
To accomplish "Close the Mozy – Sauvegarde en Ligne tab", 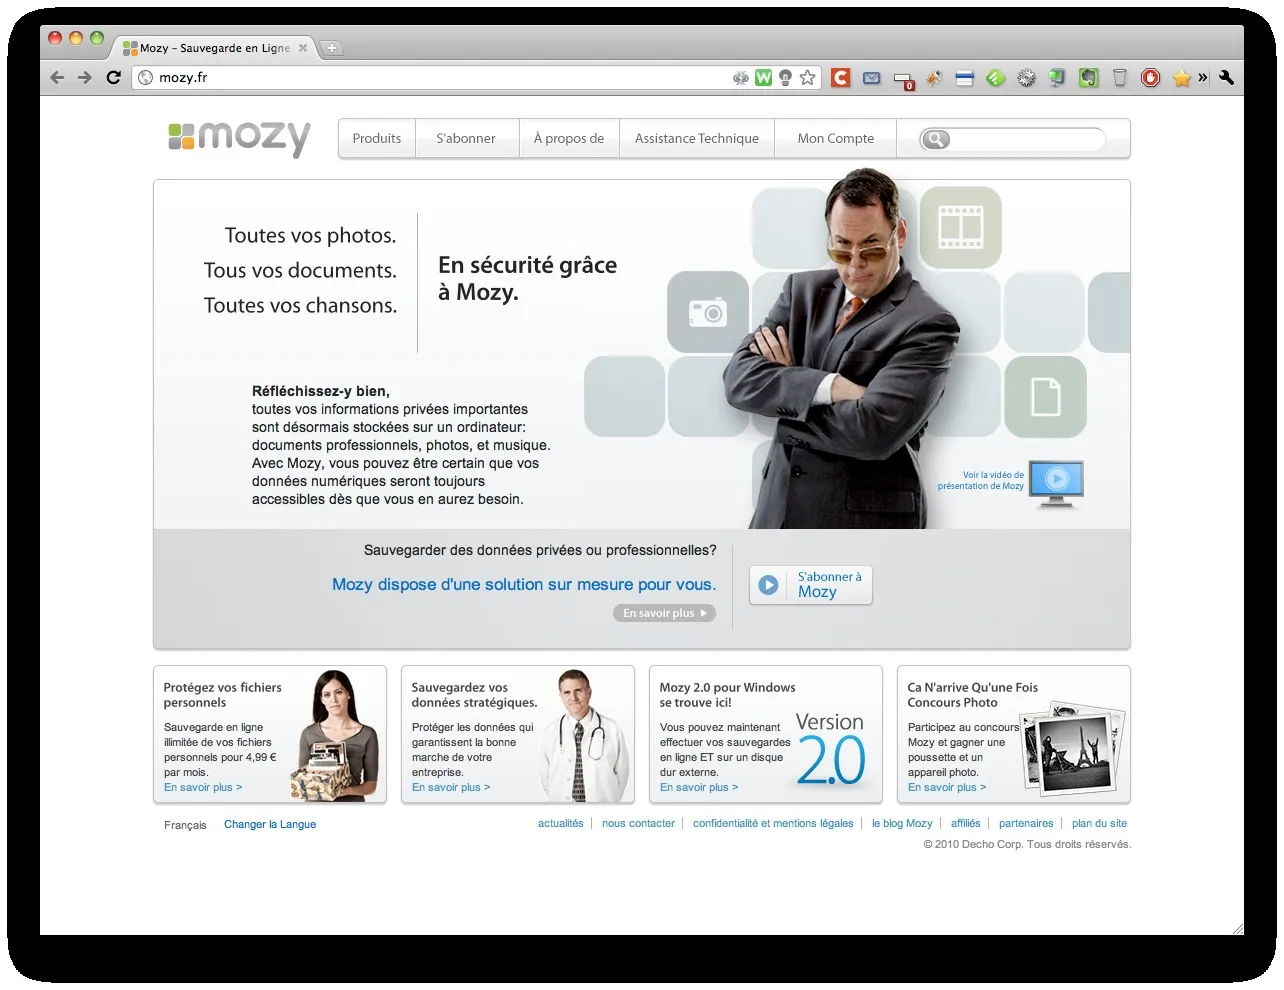I will tap(303, 48).
